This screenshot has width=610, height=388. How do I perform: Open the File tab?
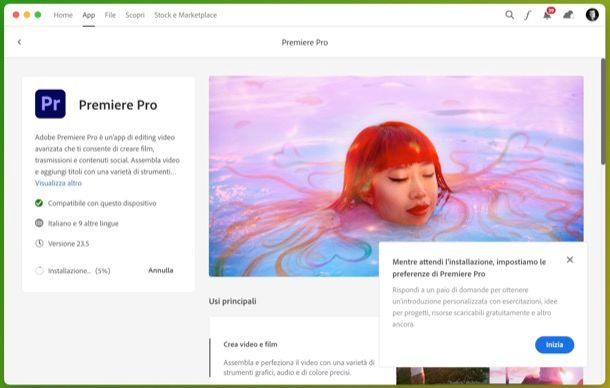tap(110, 15)
